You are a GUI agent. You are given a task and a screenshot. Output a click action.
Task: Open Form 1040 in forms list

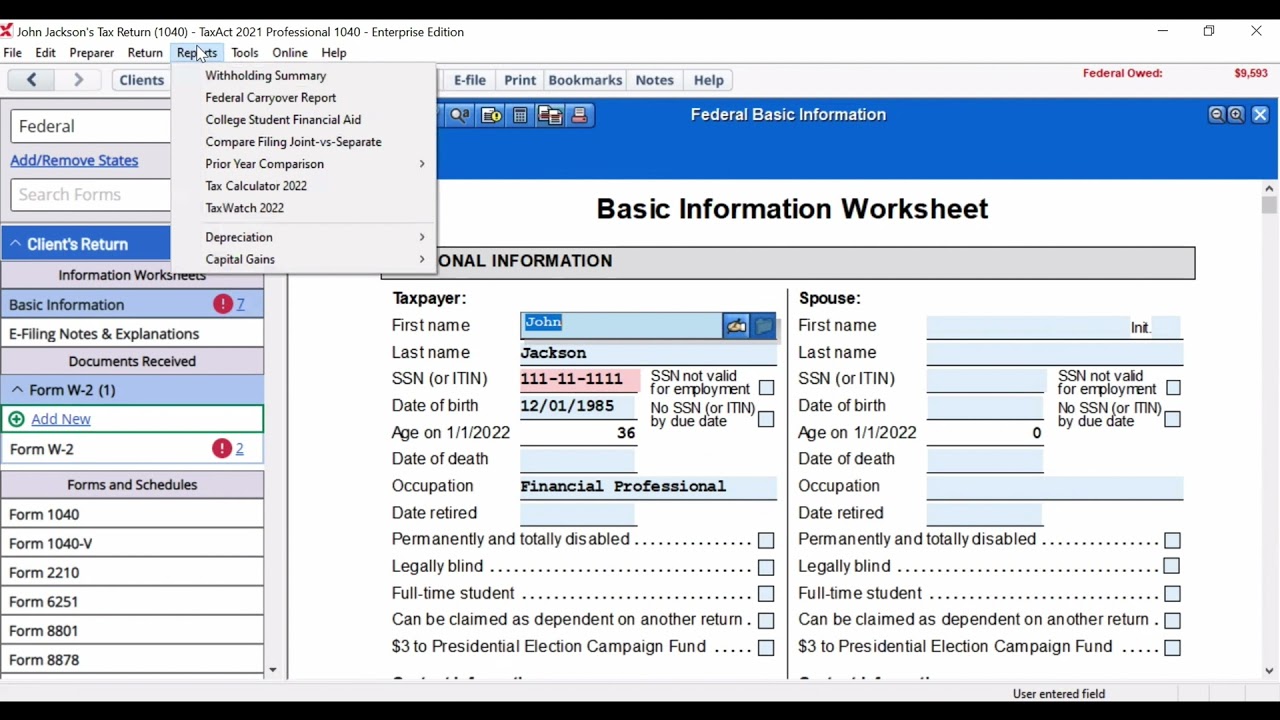coord(132,514)
